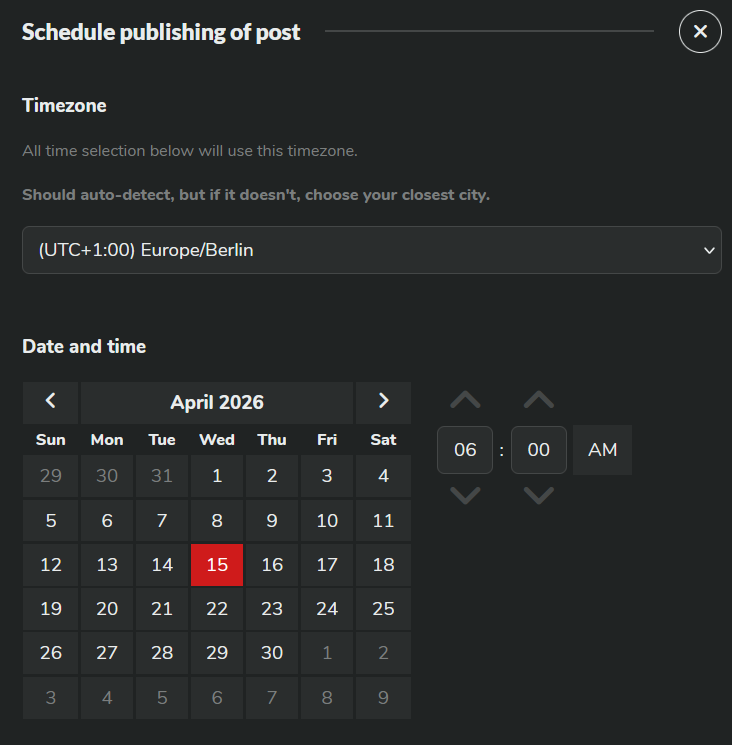This screenshot has height=745, width=732.
Task: Toggle AM/PM time period
Action: [x=602, y=450]
